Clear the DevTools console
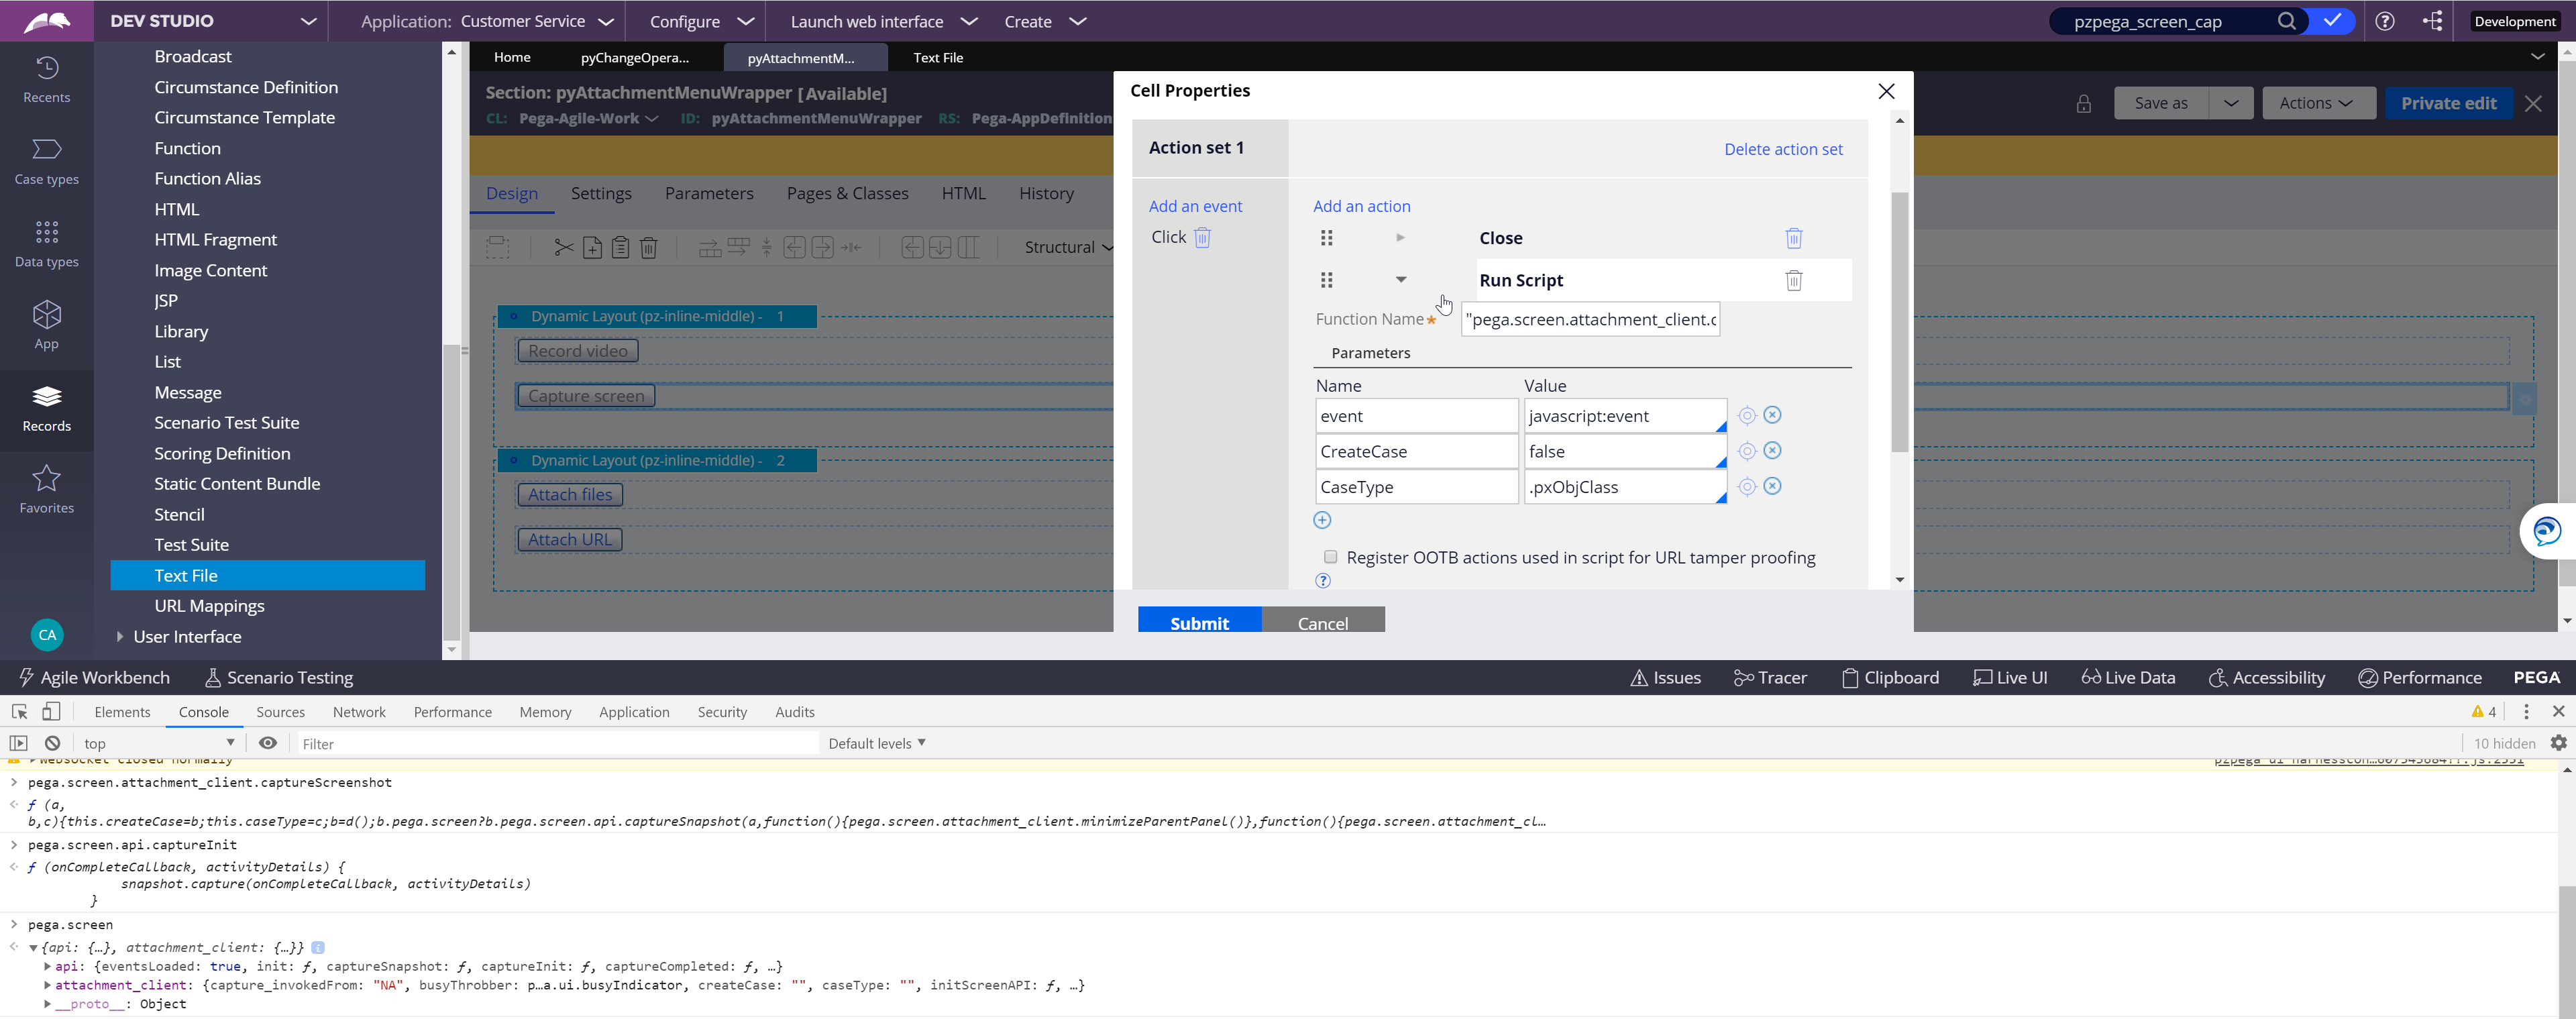2576x1019 pixels. [x=53, y=743]
